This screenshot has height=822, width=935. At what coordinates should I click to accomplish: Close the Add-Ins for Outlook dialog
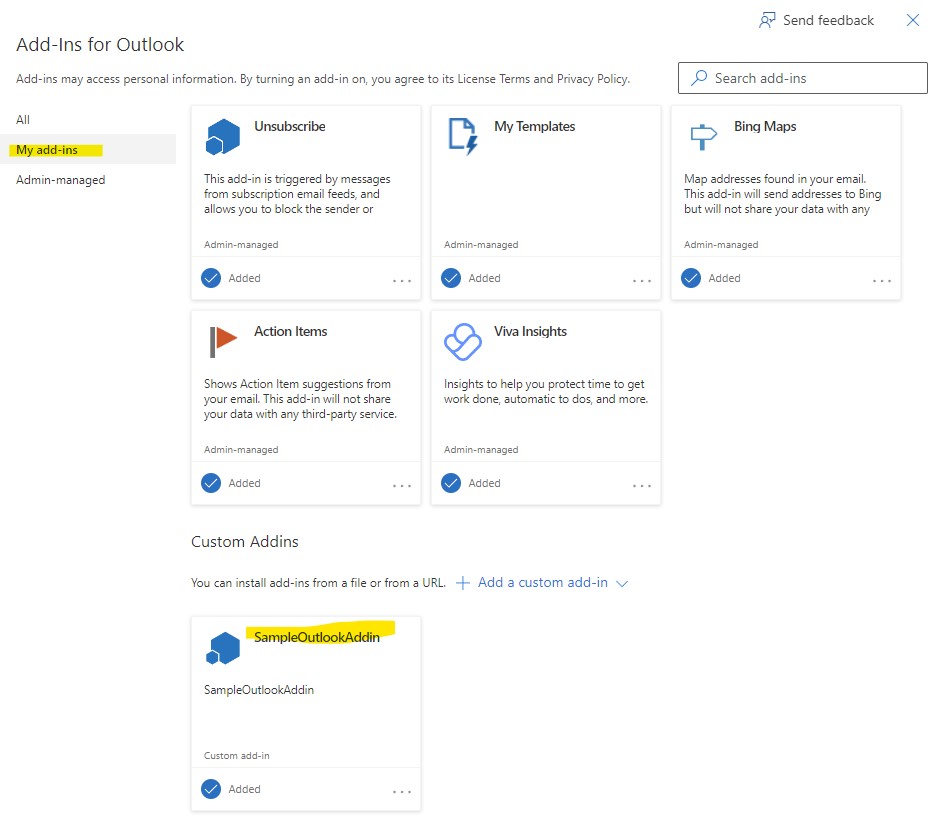click(913, 19)
